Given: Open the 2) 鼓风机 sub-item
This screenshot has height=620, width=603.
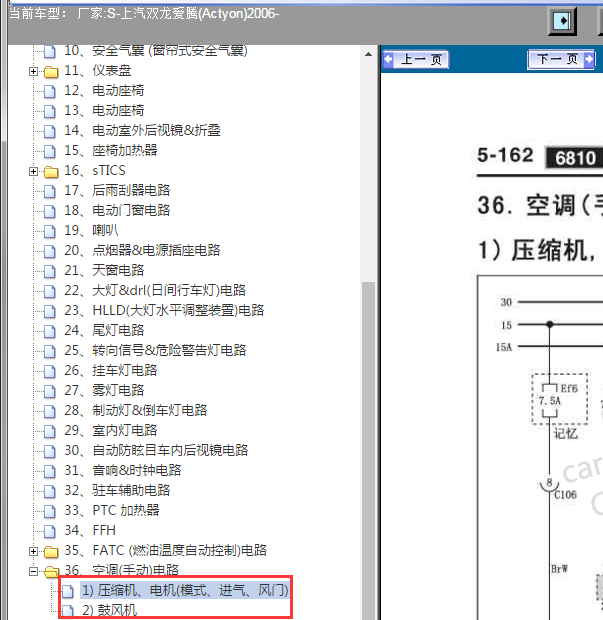Looking at the screenshot, I should click(109, 610).
